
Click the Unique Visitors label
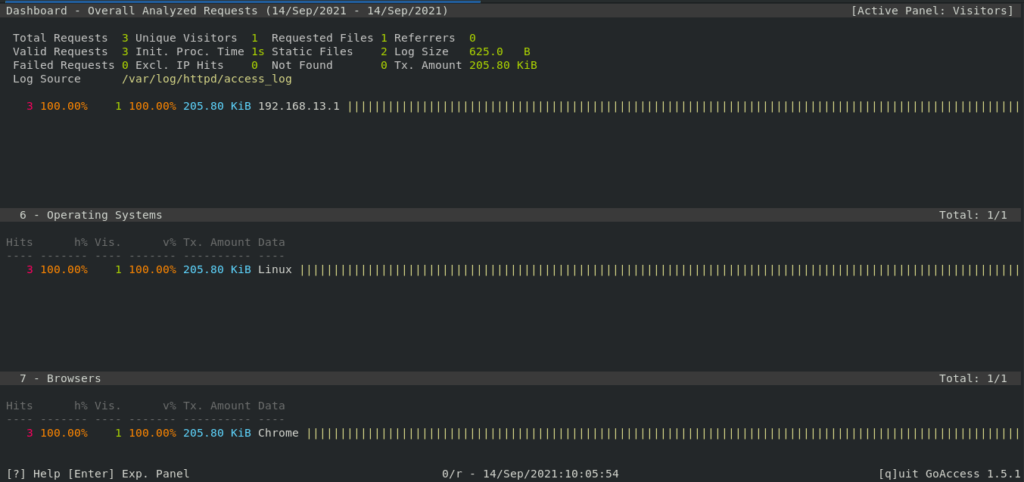tap(186, 38)
